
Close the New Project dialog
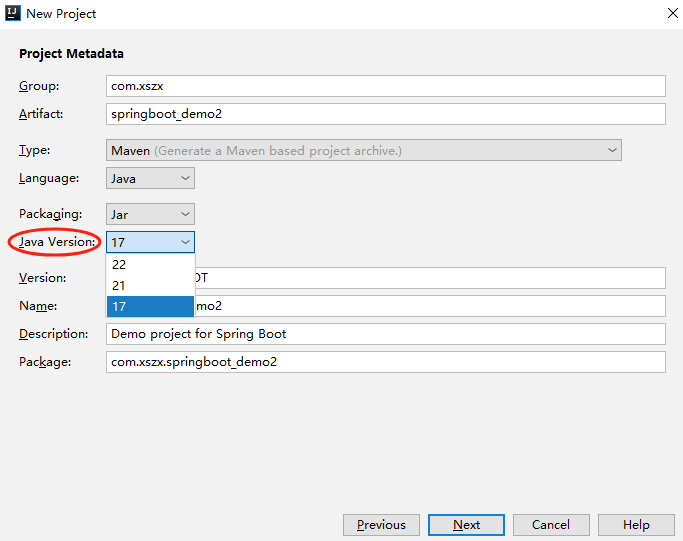click(x=670, y=14)
